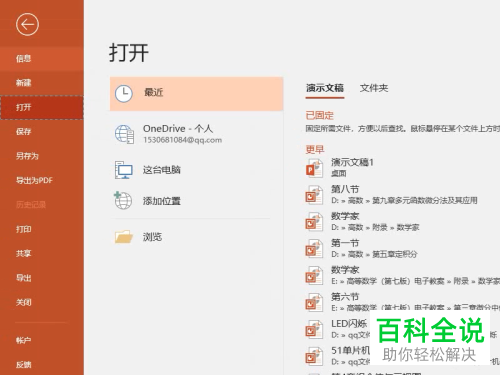Click the 浏览 label
The width and height of the screenshot is (500, 375).
(x=152, y=237)
